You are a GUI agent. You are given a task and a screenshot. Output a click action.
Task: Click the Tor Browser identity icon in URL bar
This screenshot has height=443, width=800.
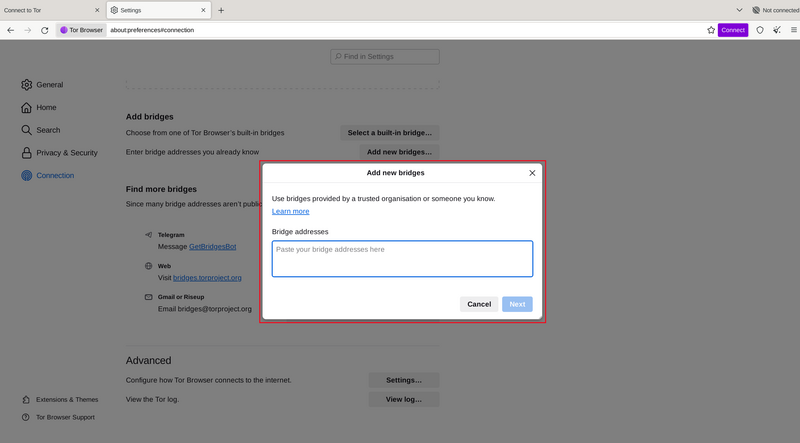(81, 30)
